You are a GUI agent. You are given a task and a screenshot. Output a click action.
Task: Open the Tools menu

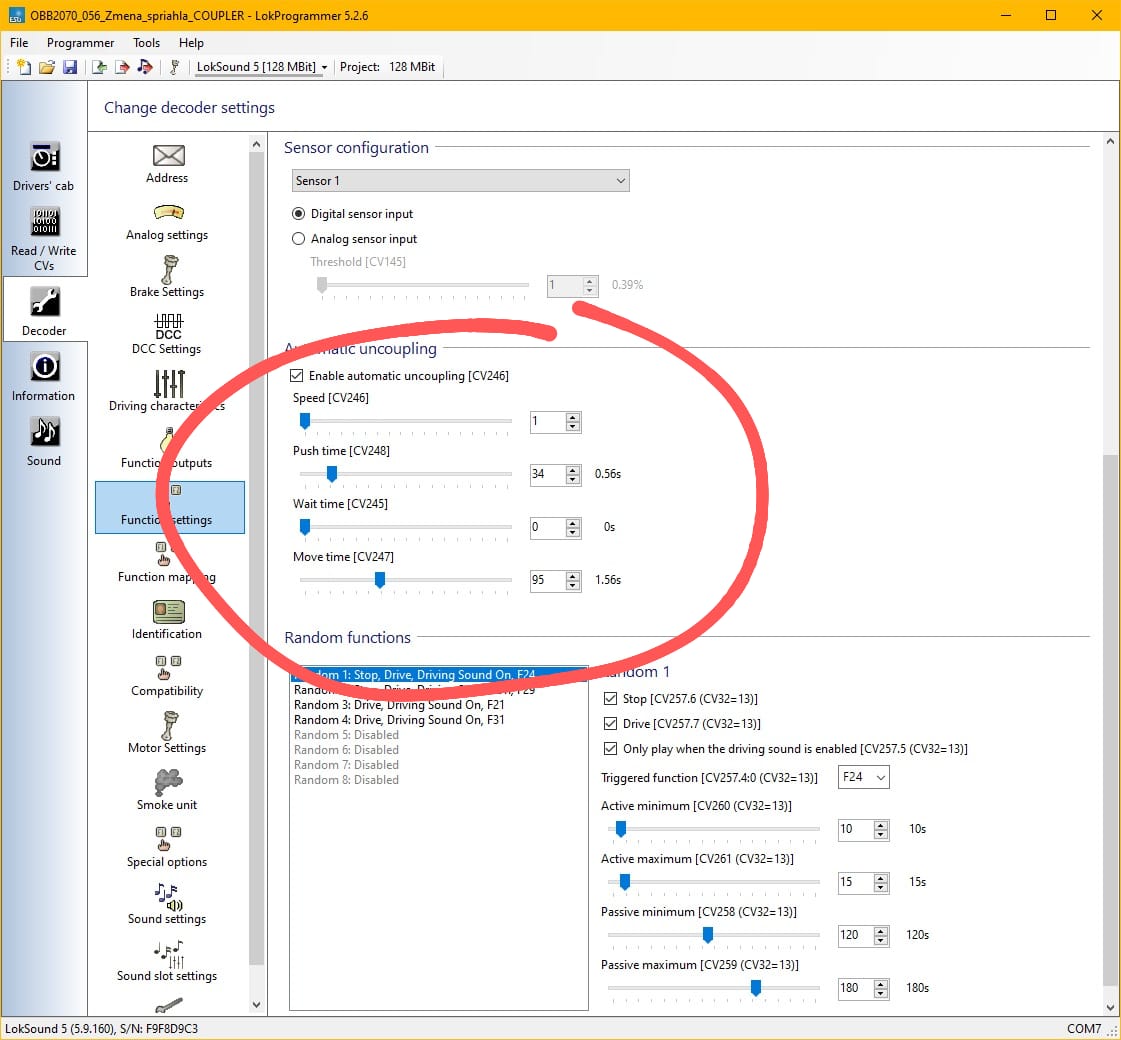pyautogui.click(x=146, y=43)
